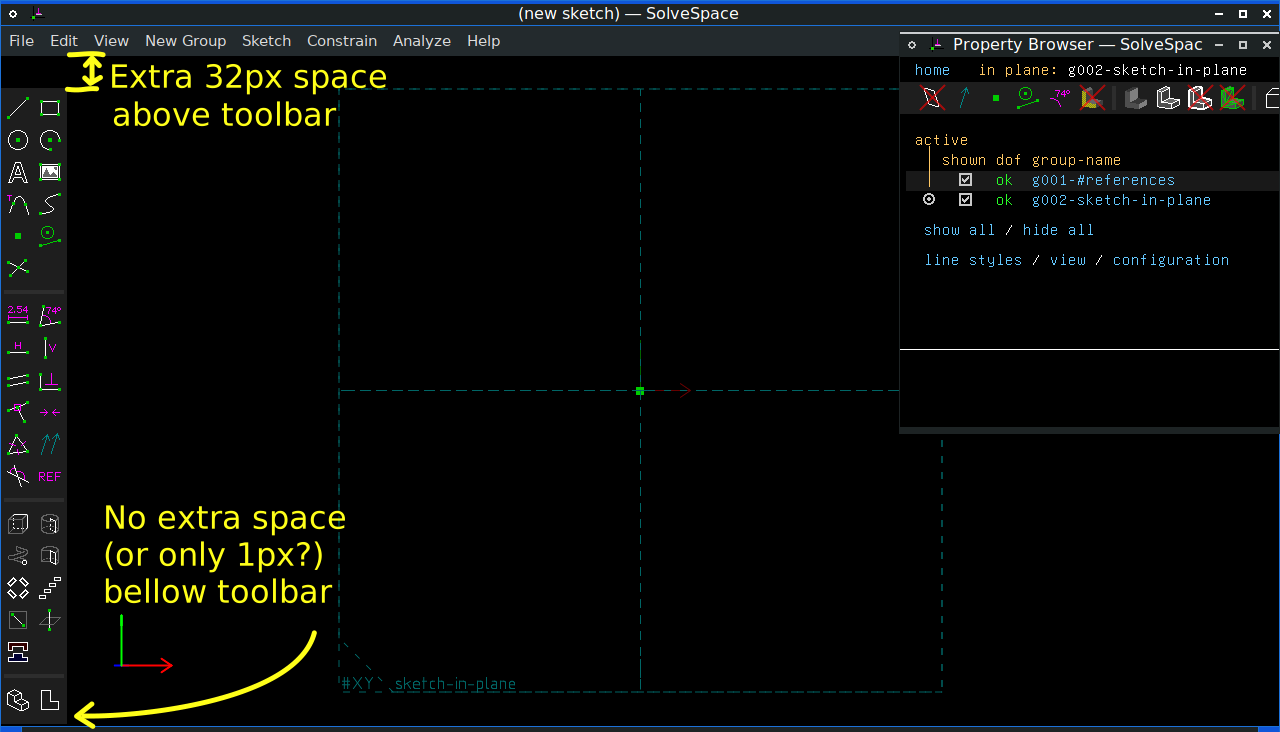Open the Constrain menu
The image size is (1280, 732).
click(x=342, y=41)
